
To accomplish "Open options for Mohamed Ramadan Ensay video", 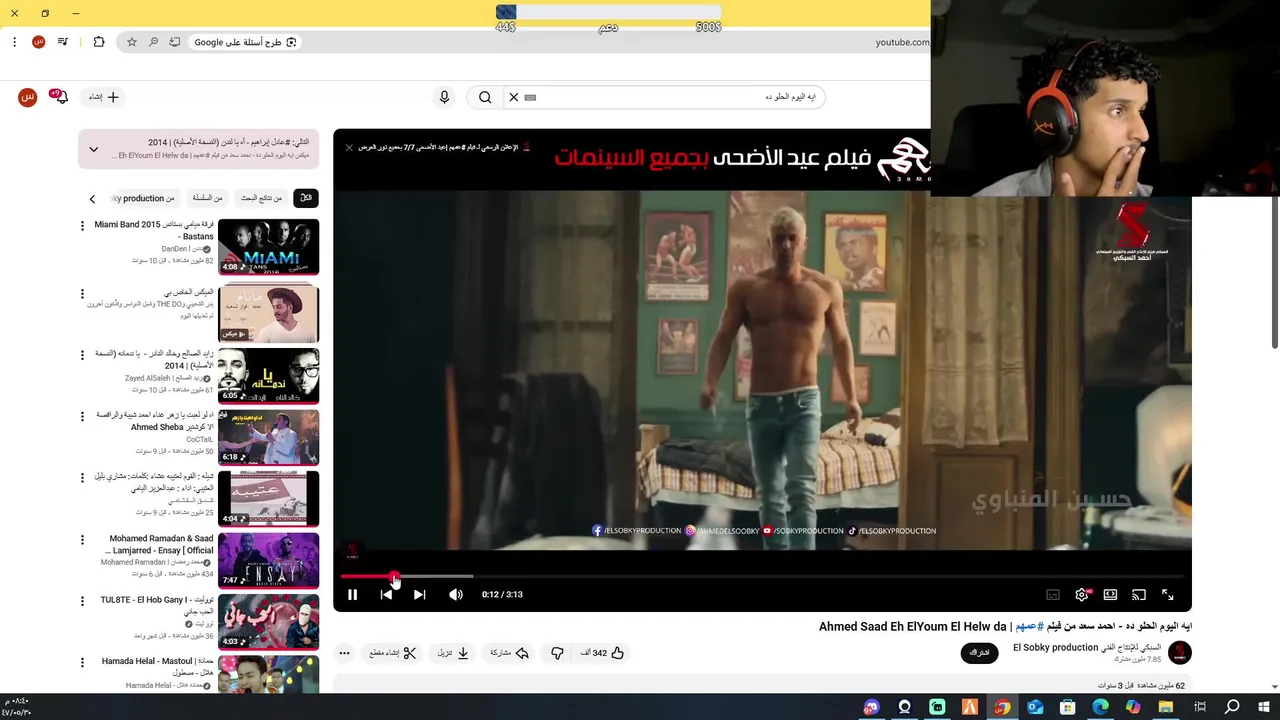I will 82,540.
